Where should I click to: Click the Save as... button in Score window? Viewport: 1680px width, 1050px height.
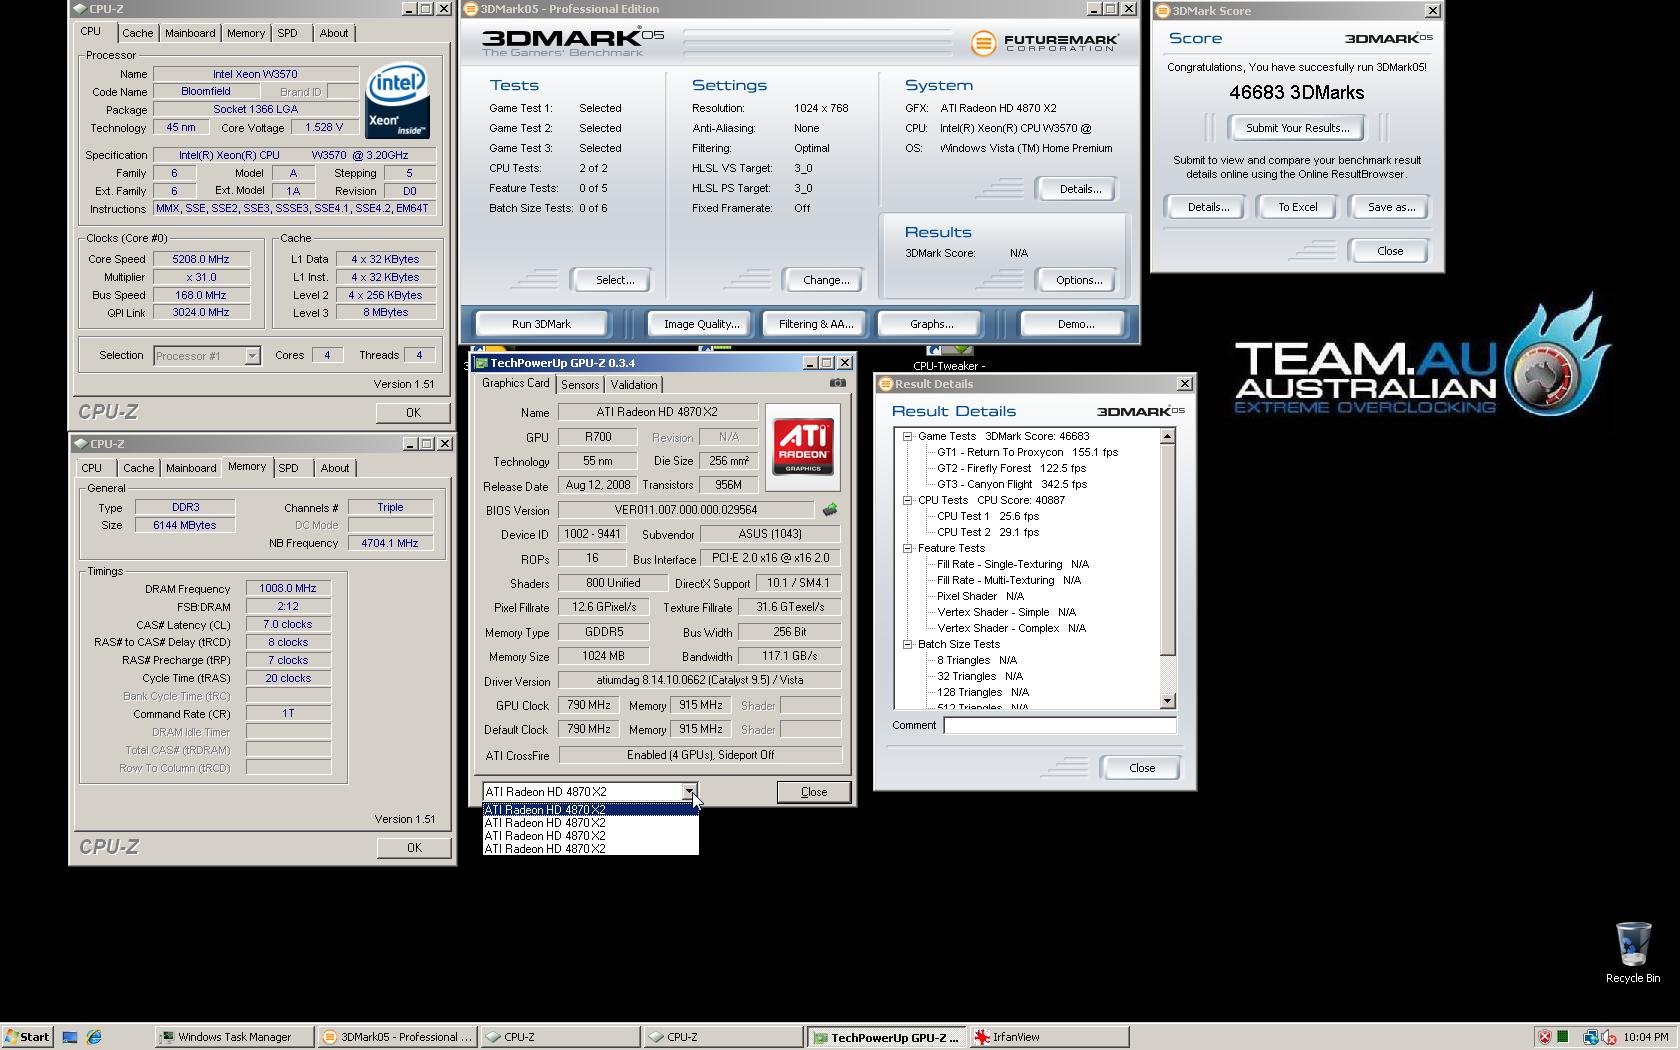(x=1391, y=207)
